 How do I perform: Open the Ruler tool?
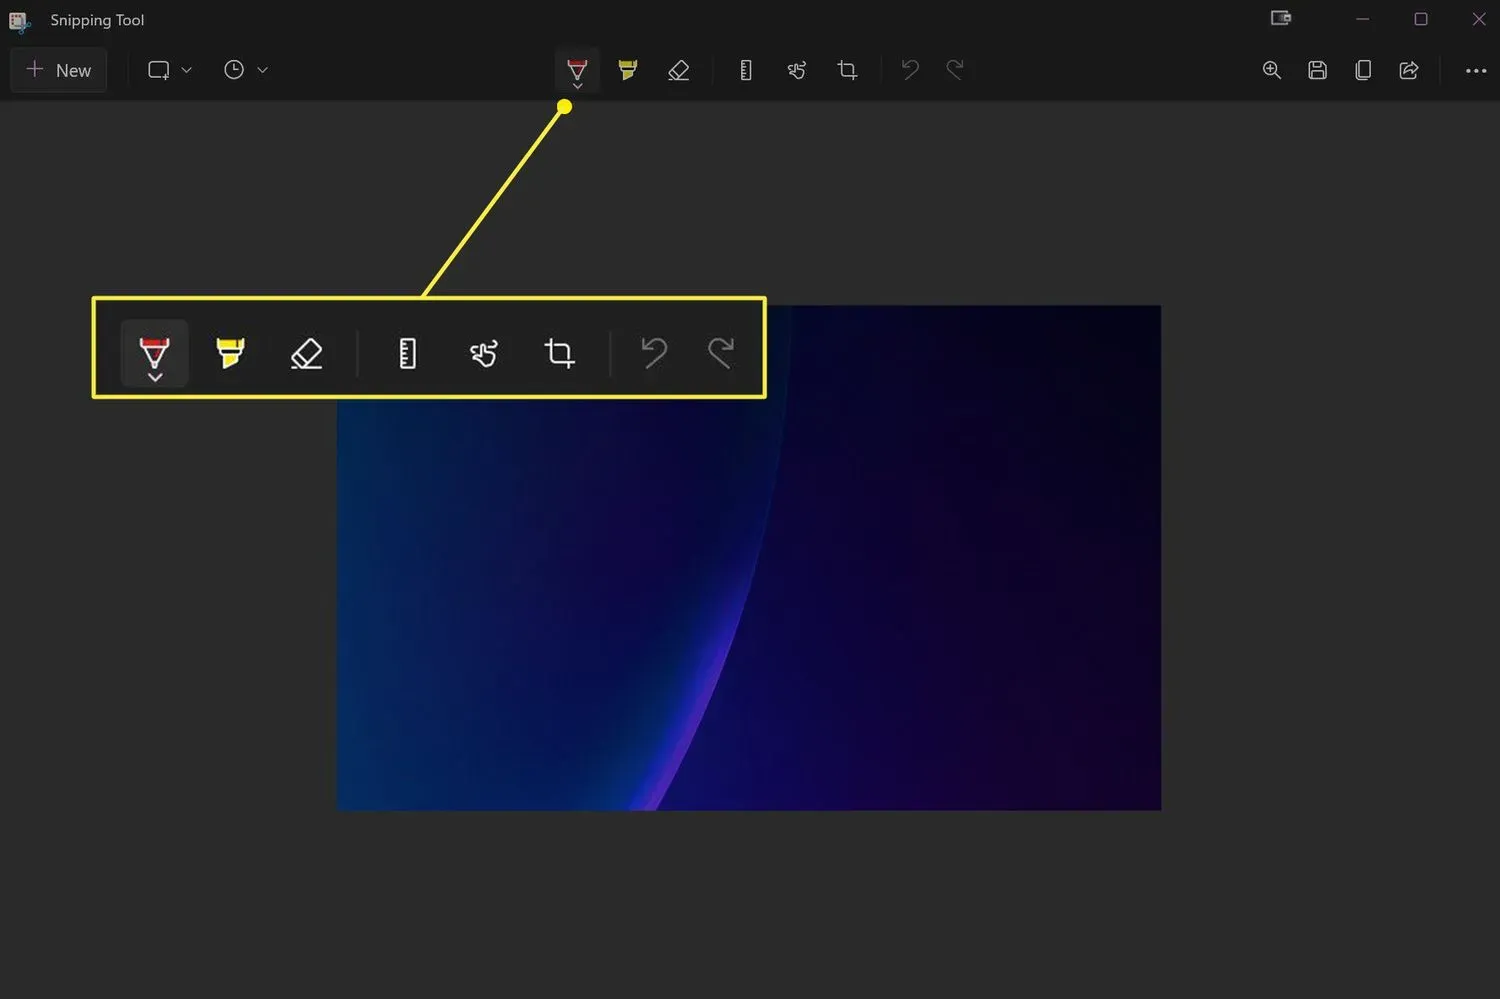click(745, 70)
